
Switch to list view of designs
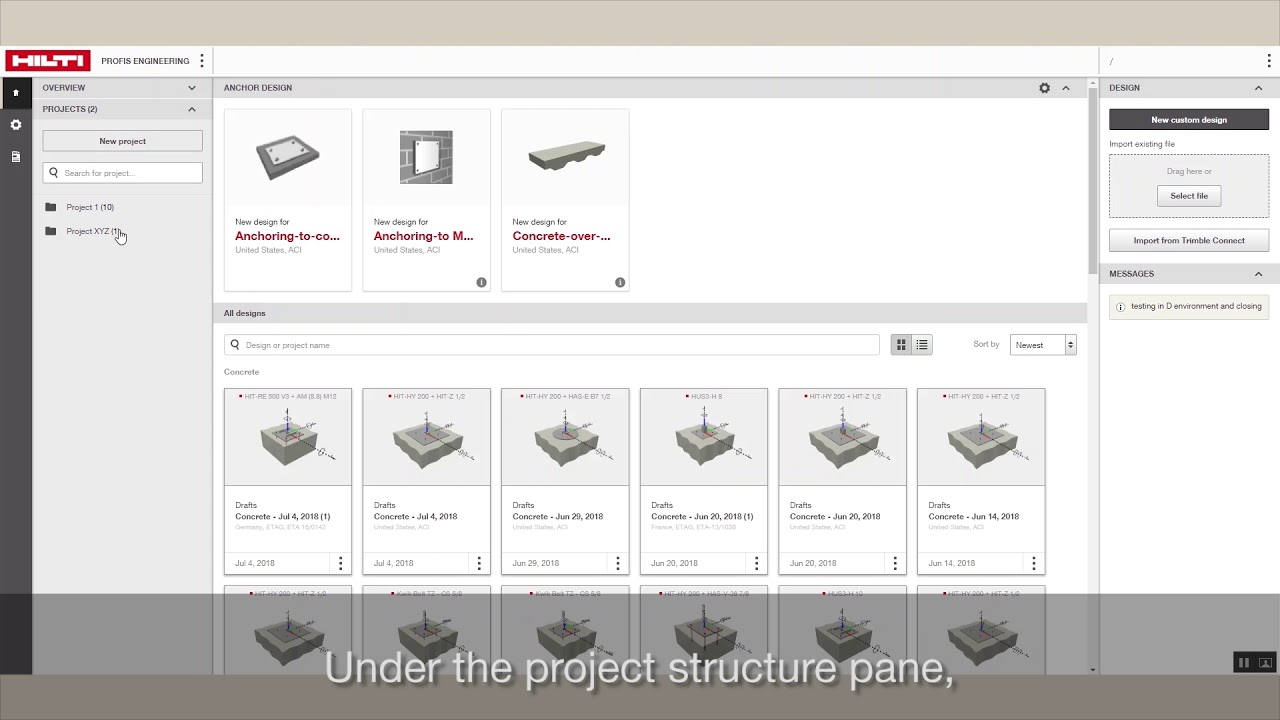click(922, 345)
